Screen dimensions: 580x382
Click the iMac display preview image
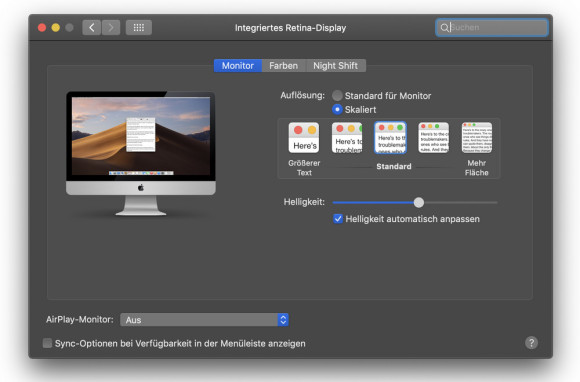141,153
